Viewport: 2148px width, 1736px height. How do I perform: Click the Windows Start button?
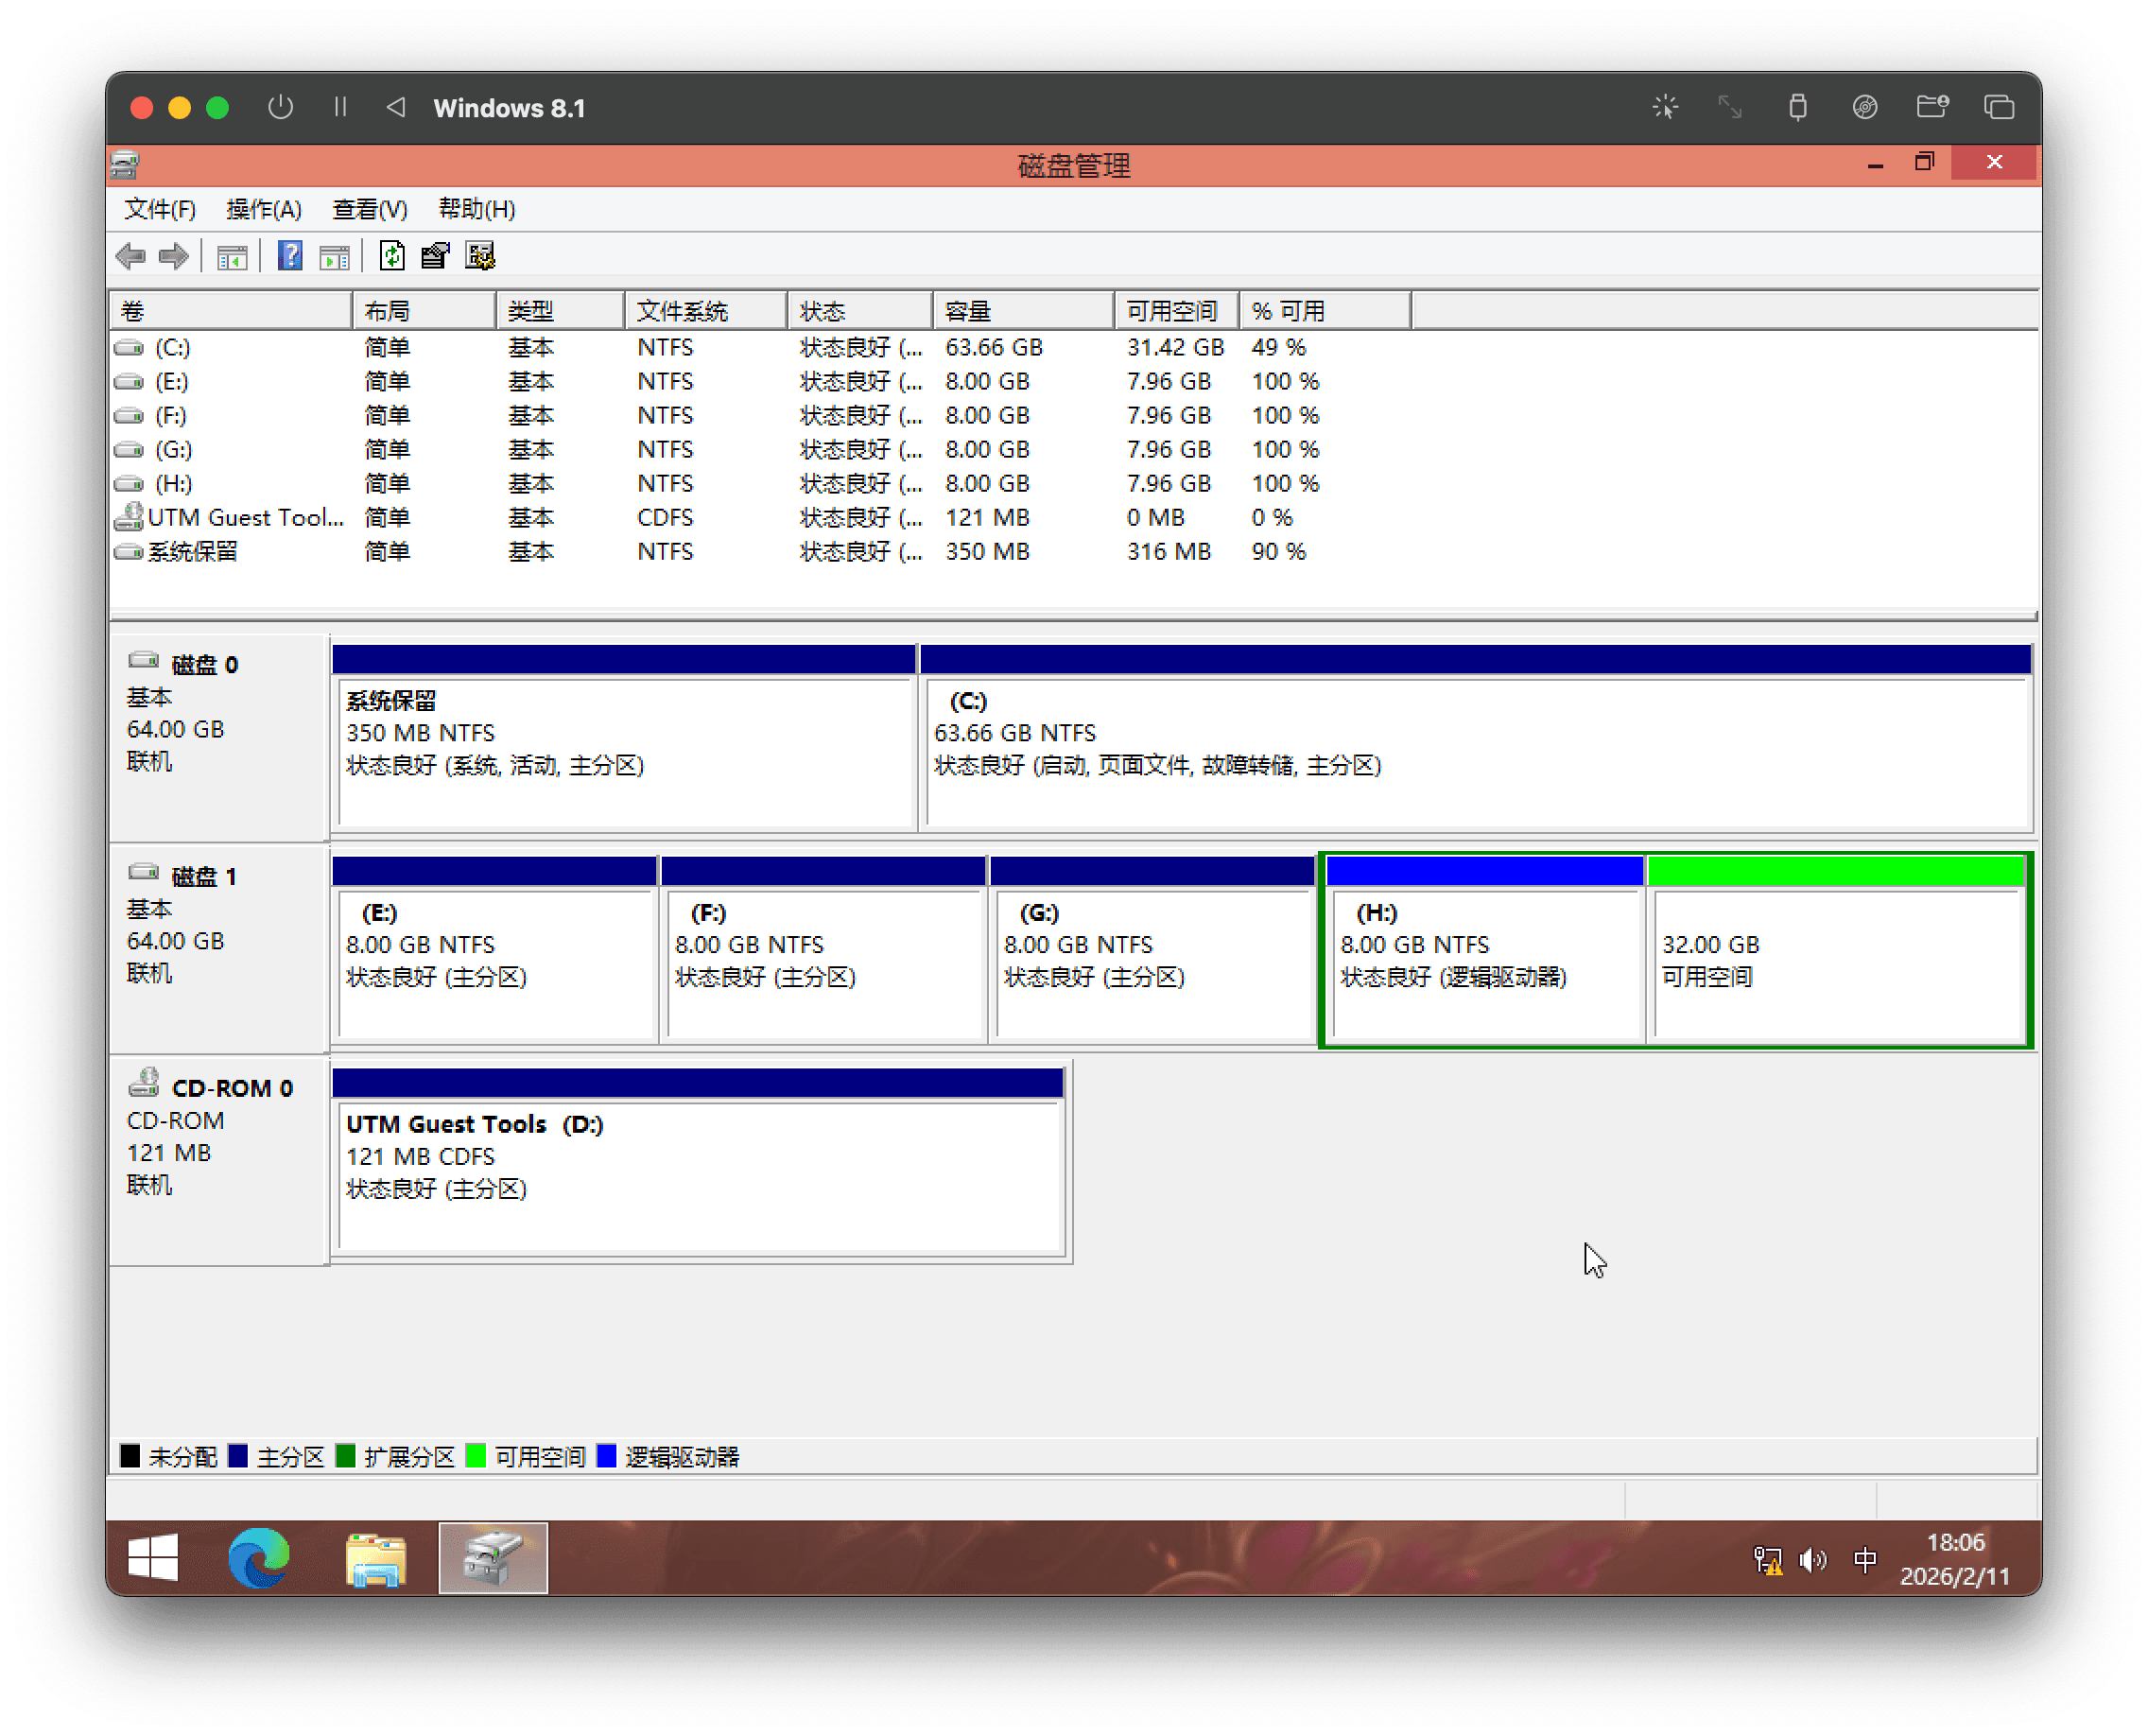point(153,1558)
